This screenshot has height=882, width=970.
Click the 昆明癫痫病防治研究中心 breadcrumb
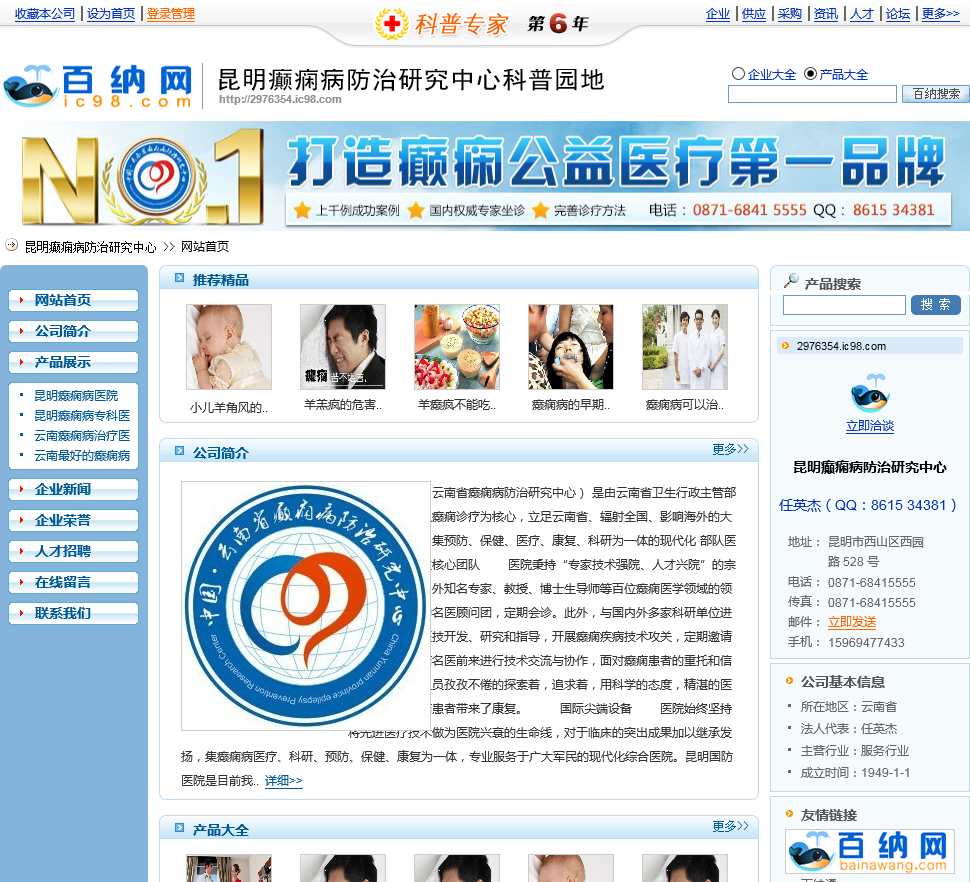click(x=90, y=247)
